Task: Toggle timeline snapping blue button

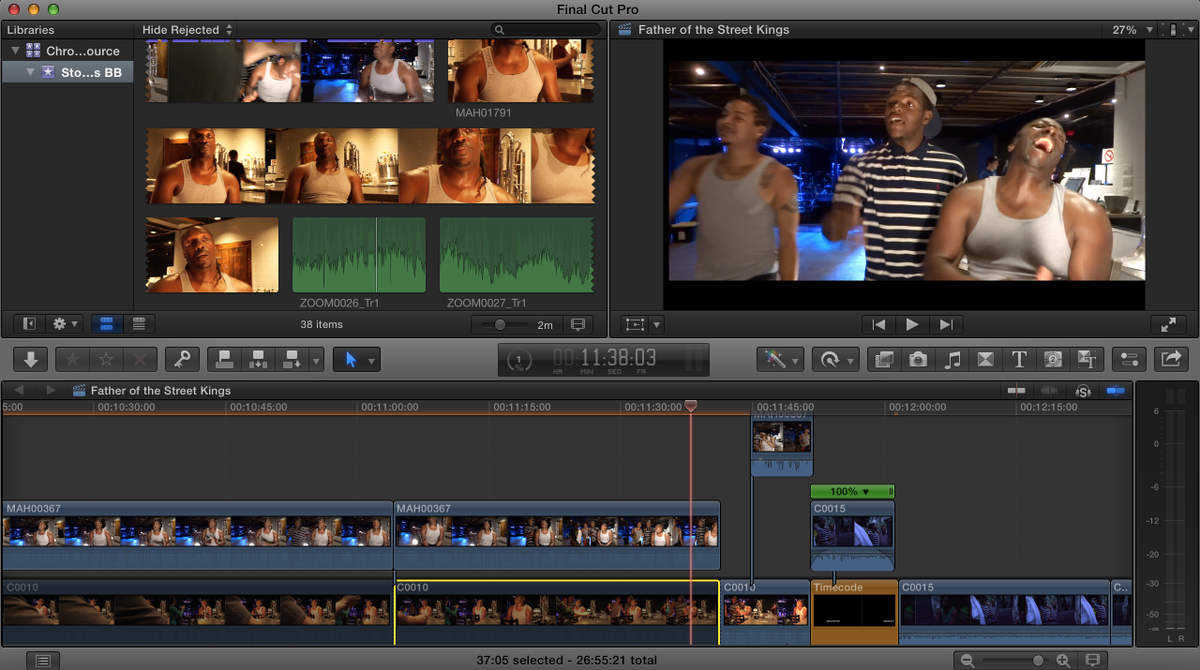Action: [1115, 390]
